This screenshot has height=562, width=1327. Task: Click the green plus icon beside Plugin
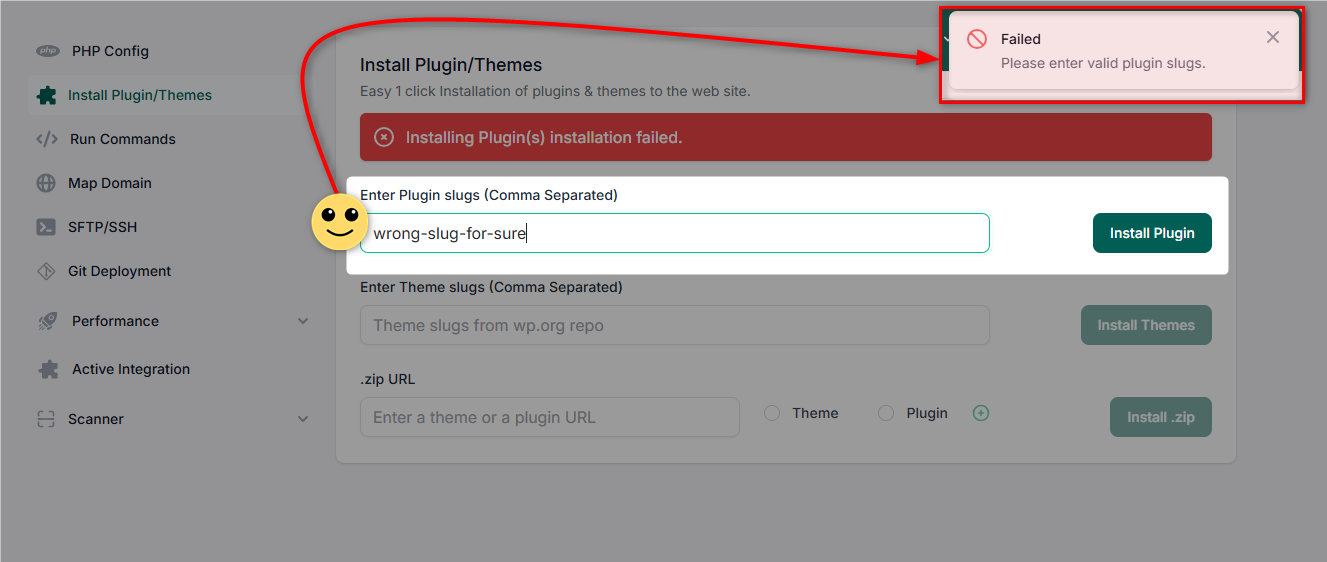point(981,413)
